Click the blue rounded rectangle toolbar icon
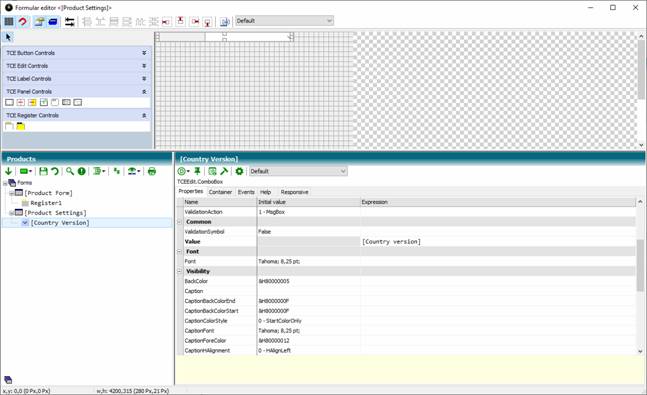647x395 pixels. 53,21
